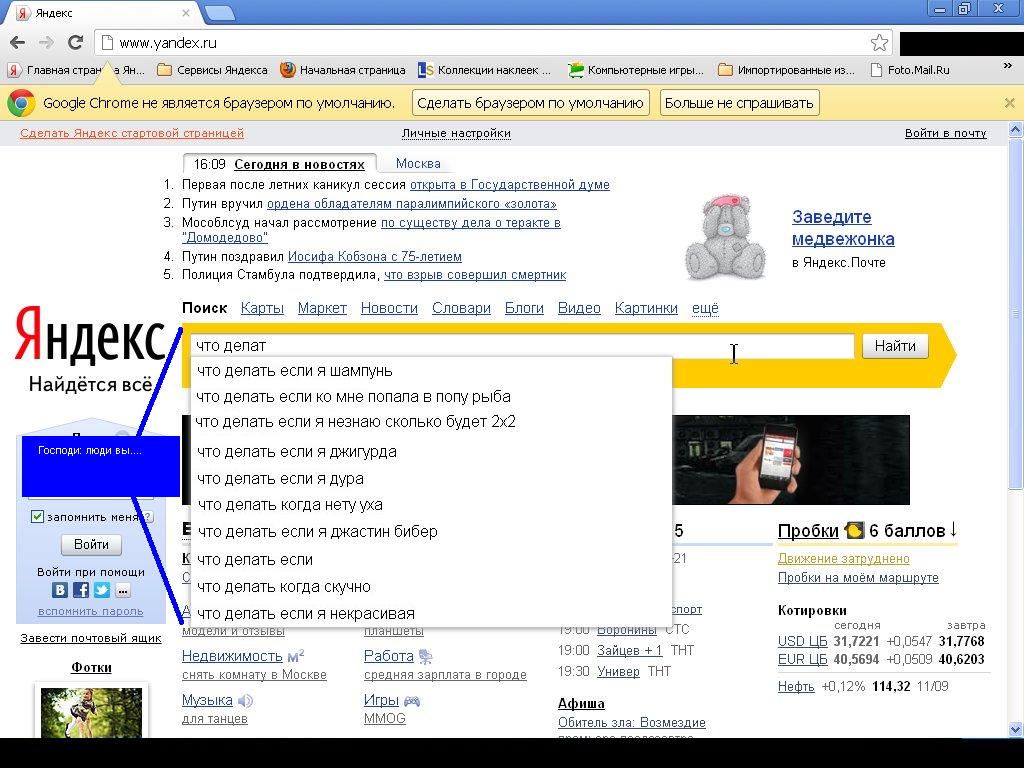
Task: Select suggestion about рыба
Action: point(431,396)
